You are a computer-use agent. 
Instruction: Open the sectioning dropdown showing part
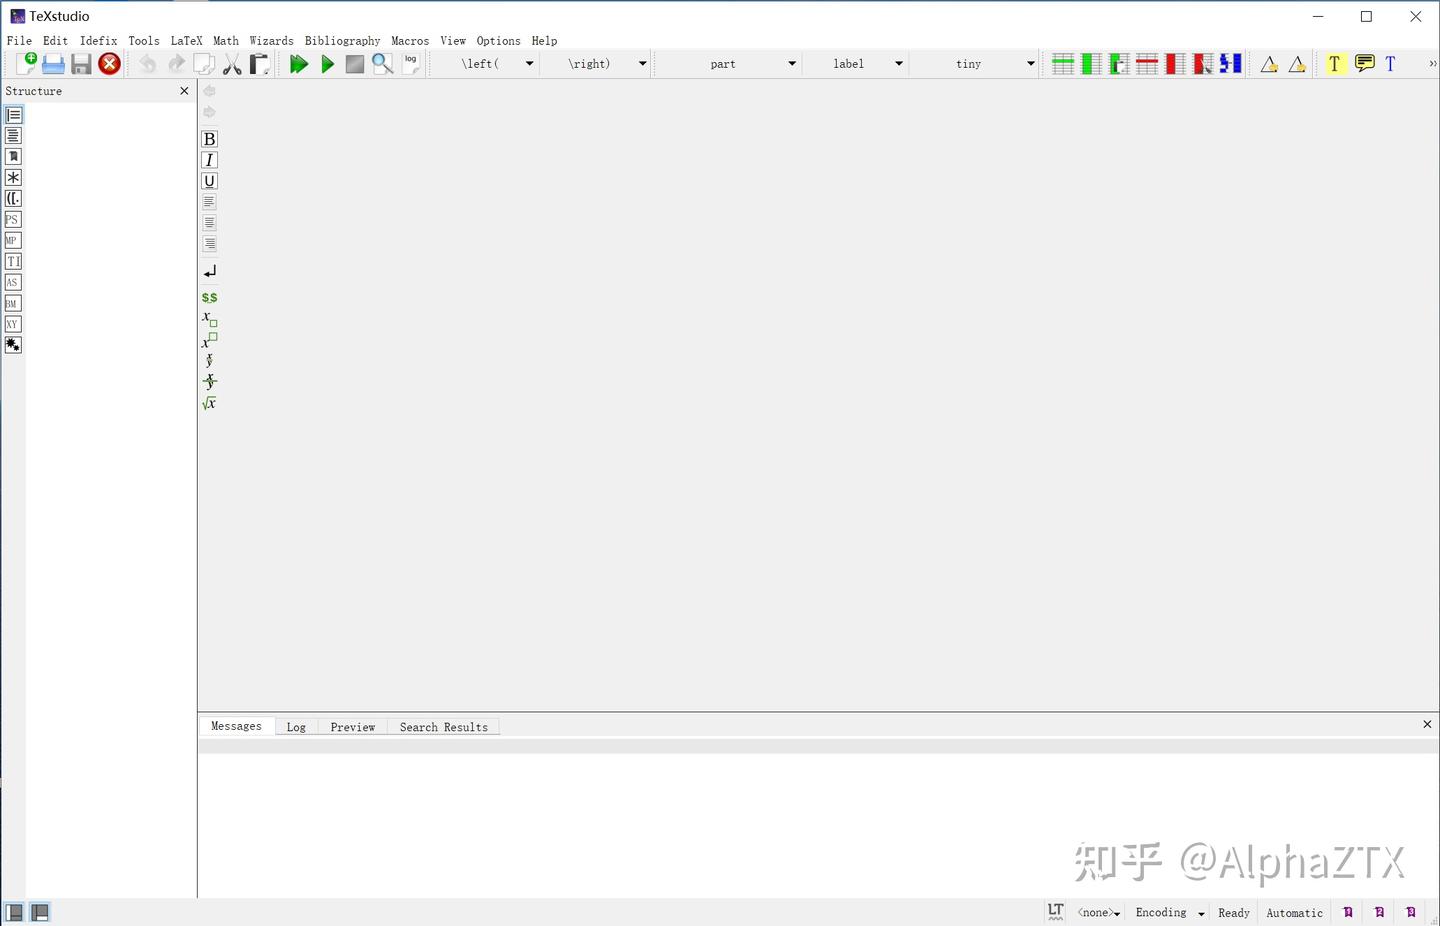(x=791, y=63)
